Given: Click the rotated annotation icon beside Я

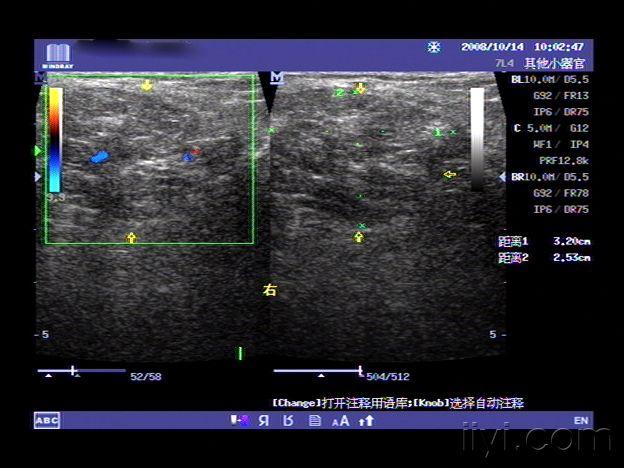Looking at the screenshot, I should pyautogui.click(x=289, y=421).
